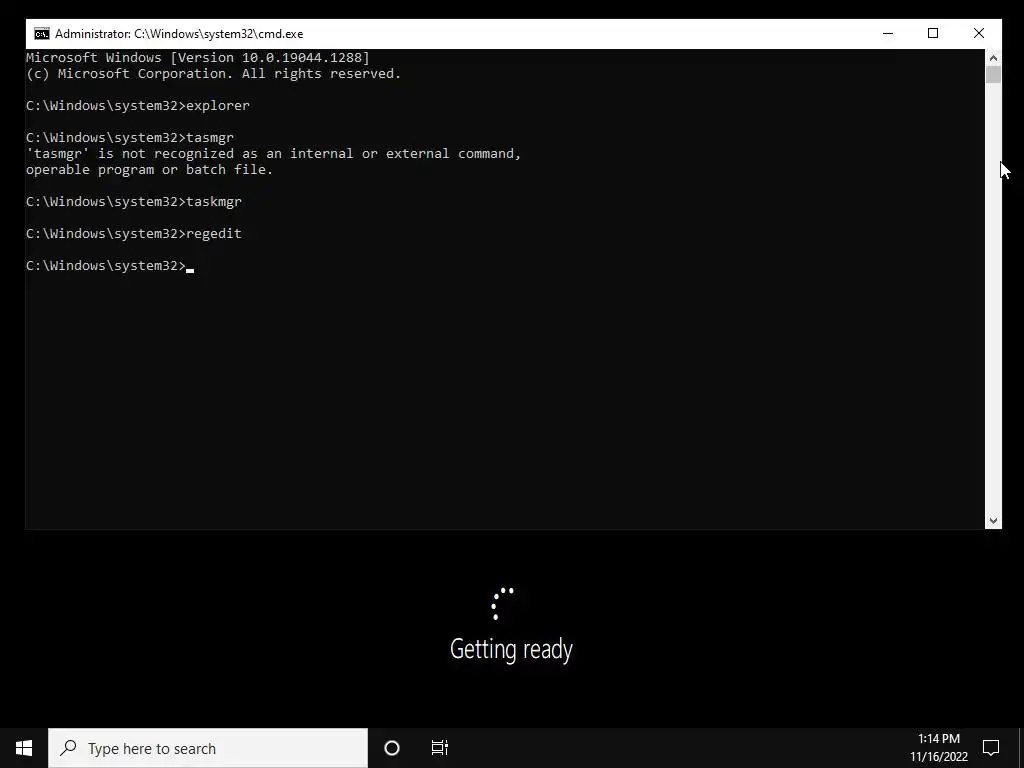Click the clock showing 1:14 PM
This screenshot has height=768, width=1024.
[938, 739]
